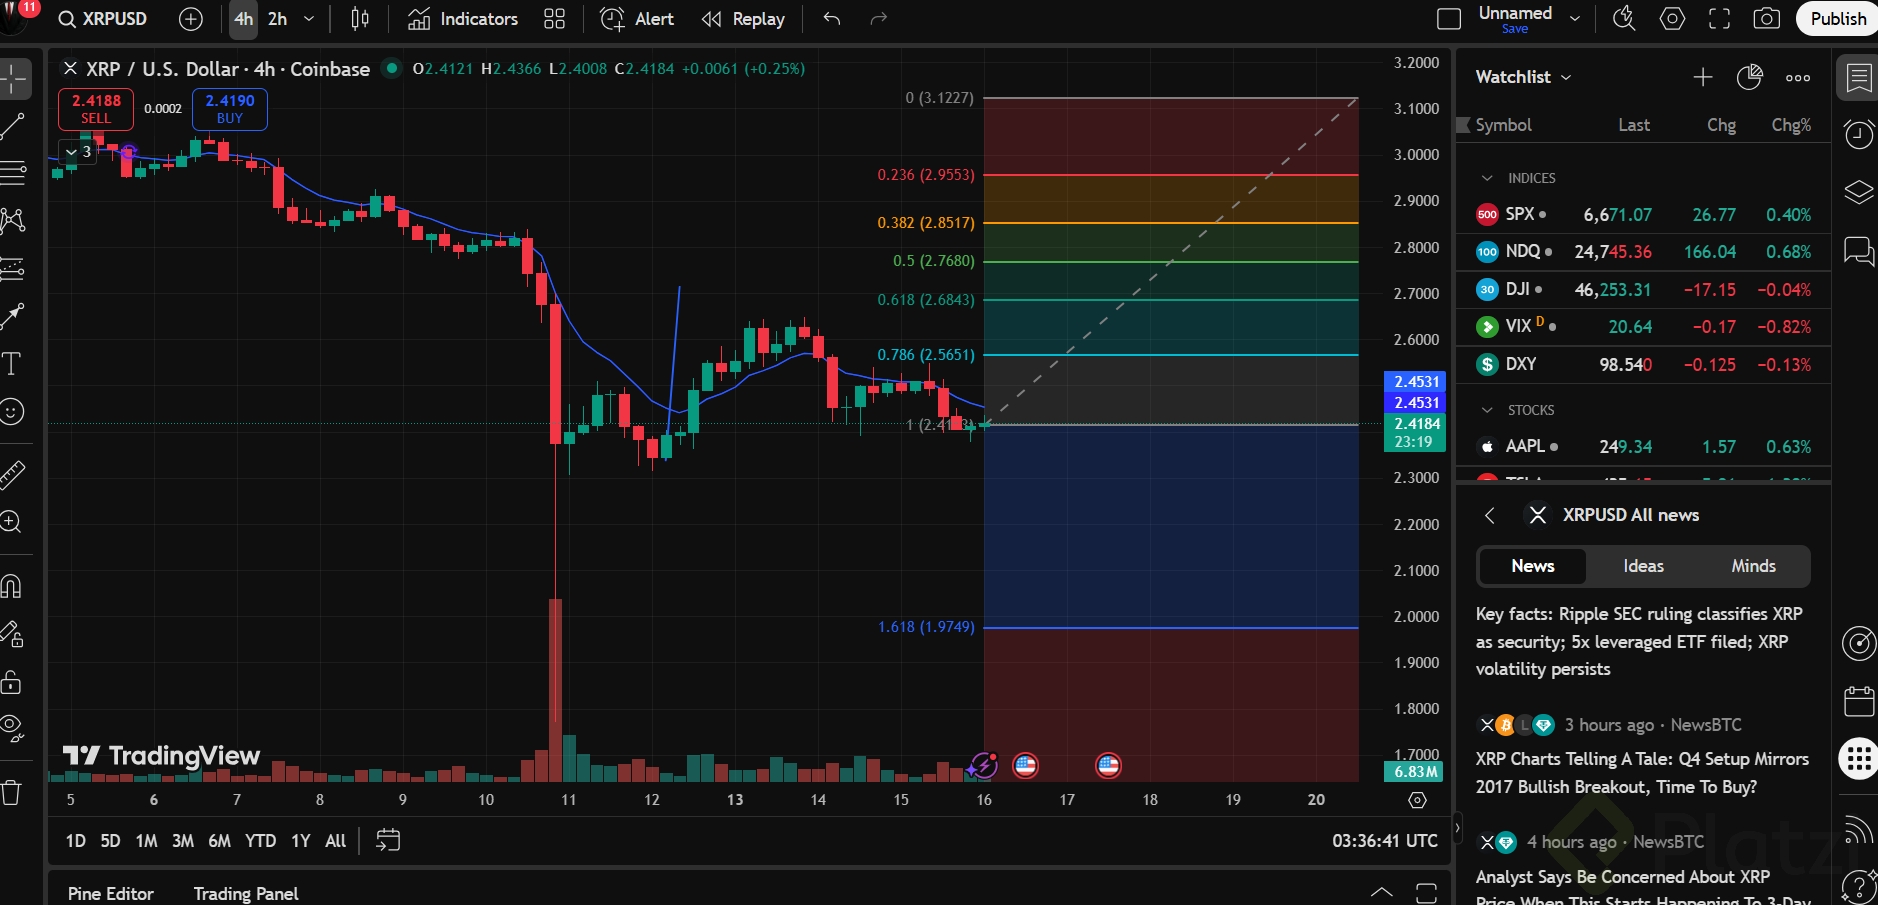
Task: Open the Trading Panel tab
Action: coord(246,893)
